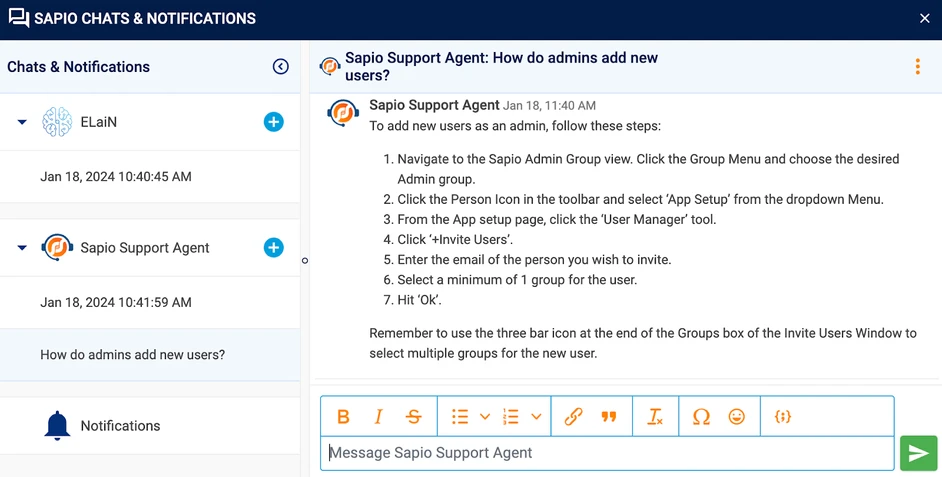Add a new Sapio Support Agent chat
The image size is (942, 477).
click(x=273, y=248)
